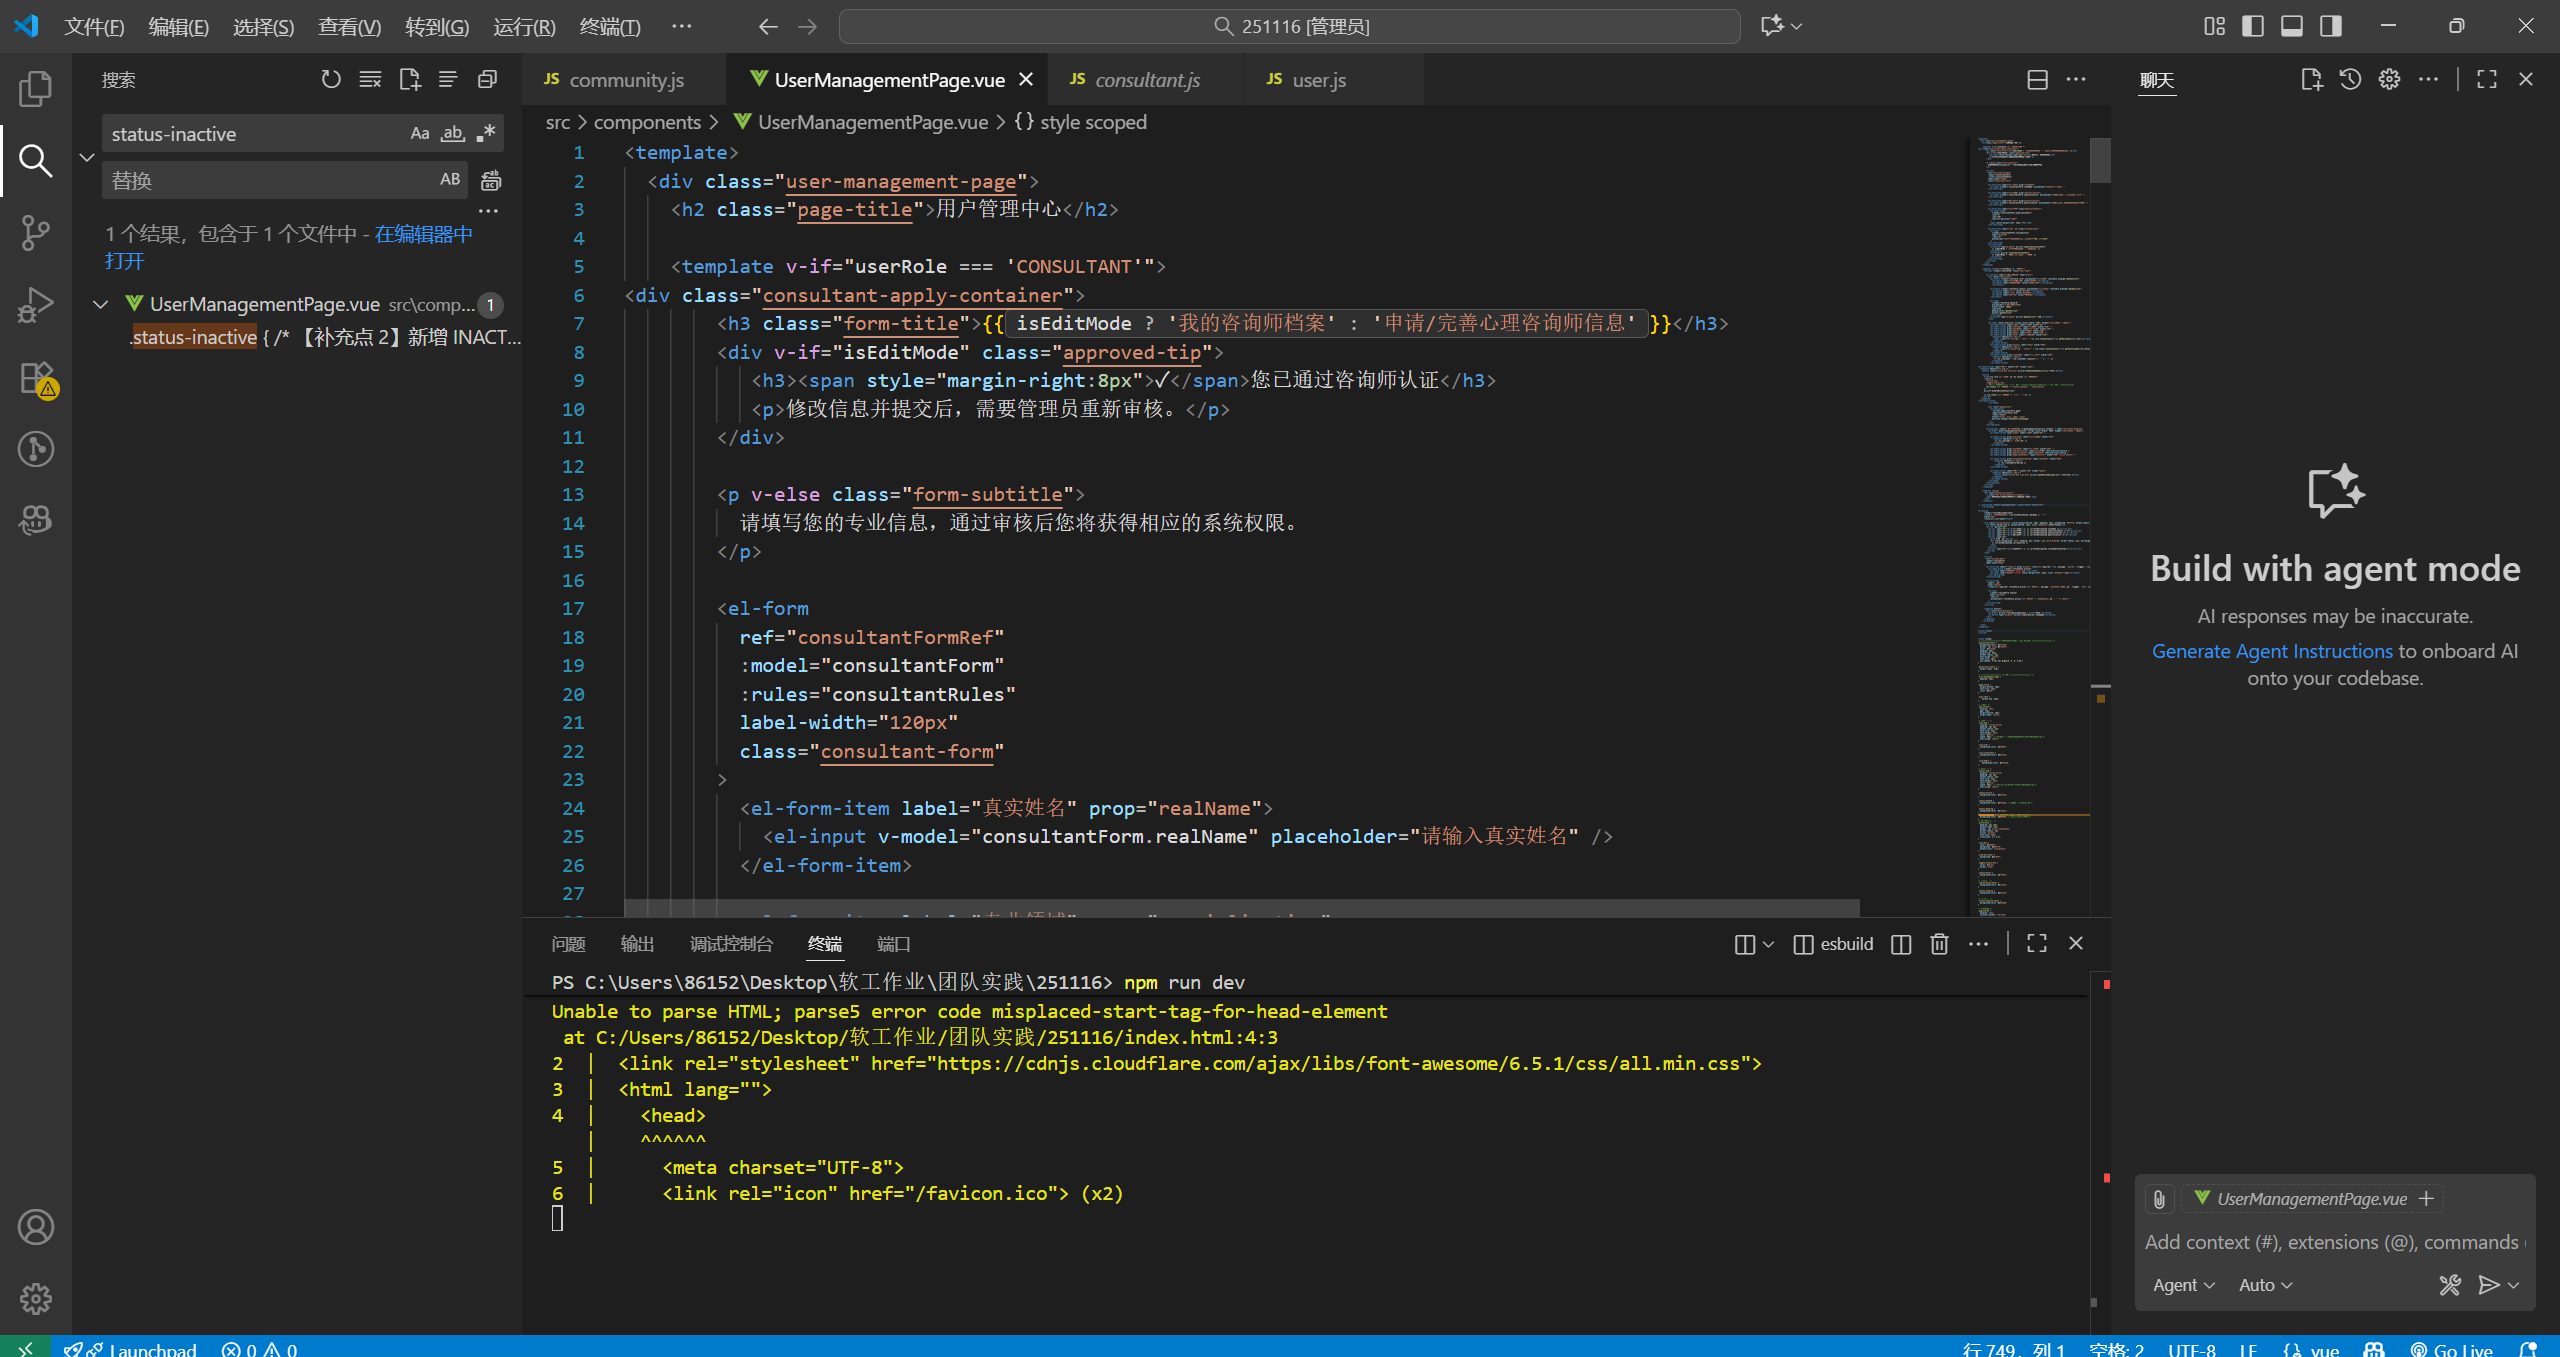Open the Explorer view in activity bar
Screen dimensions: 2560x1357
point(36,89)
